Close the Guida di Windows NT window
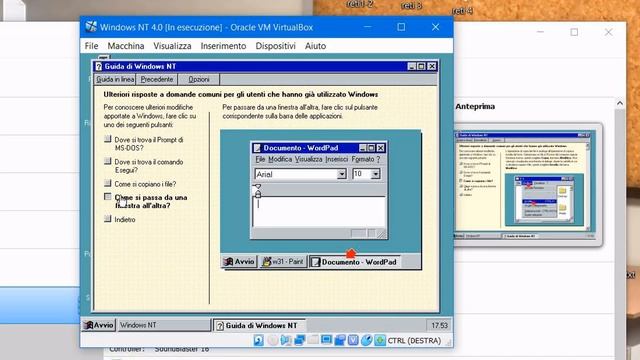Viewport: 640px width, 360px height. coord(432,66)
